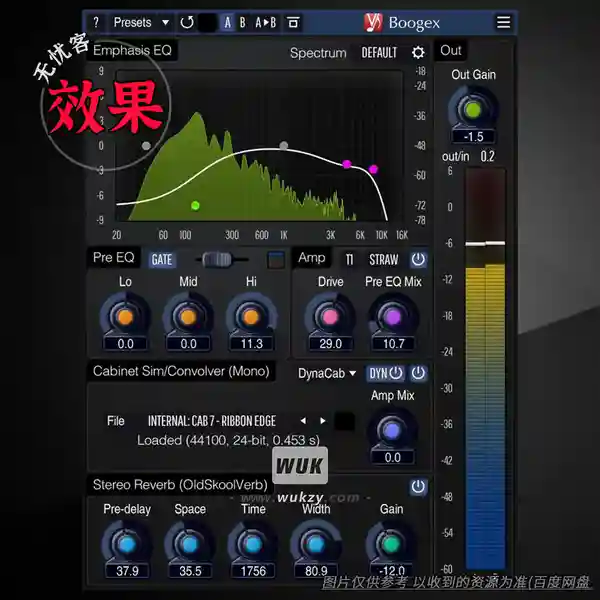600x600 pixels.
Task: Edit the Pre EQ Mix value 10.7
Action: click(x=394, y=344)
